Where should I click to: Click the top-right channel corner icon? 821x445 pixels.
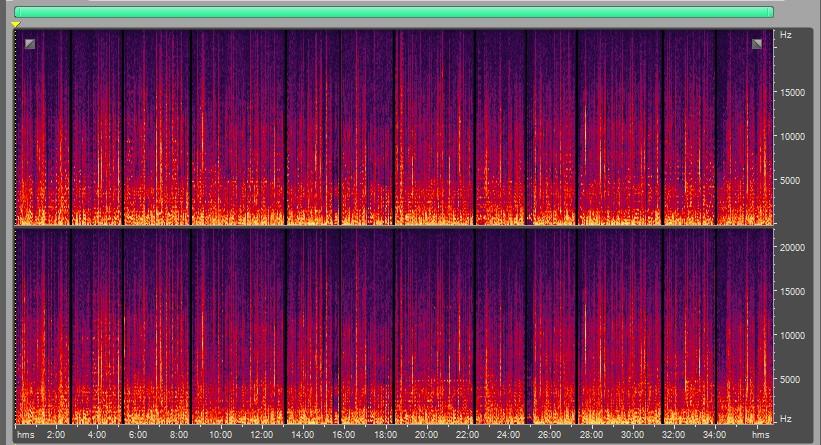757,44
